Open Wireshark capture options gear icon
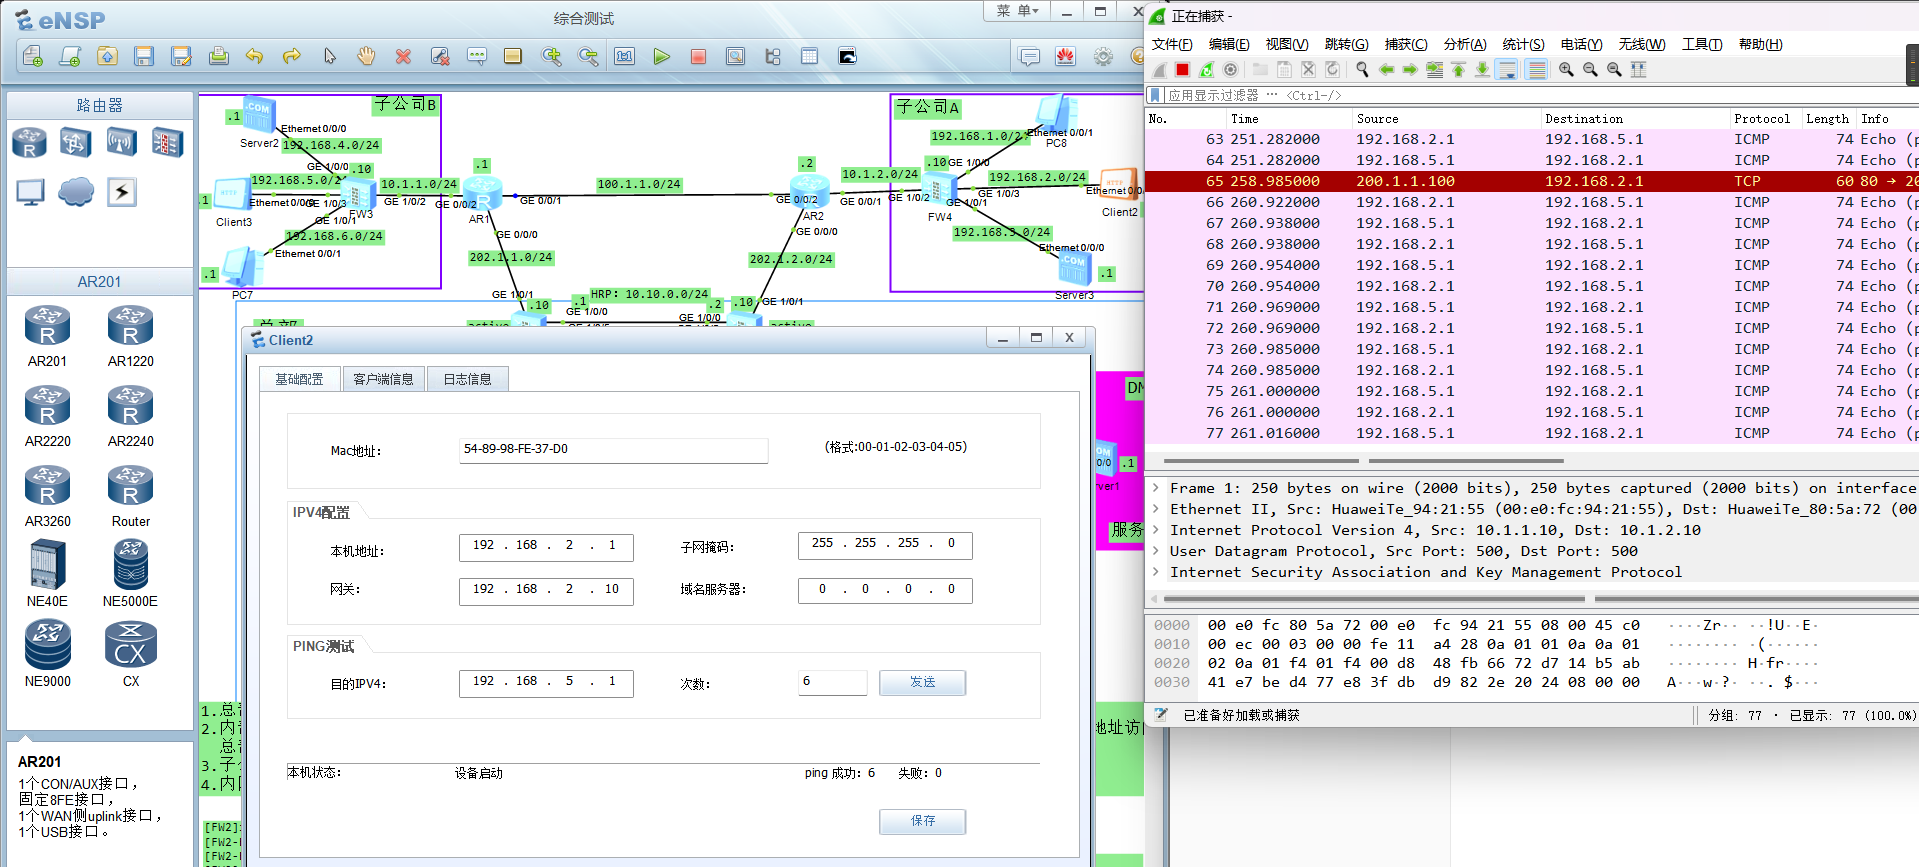 [1231, 70]
